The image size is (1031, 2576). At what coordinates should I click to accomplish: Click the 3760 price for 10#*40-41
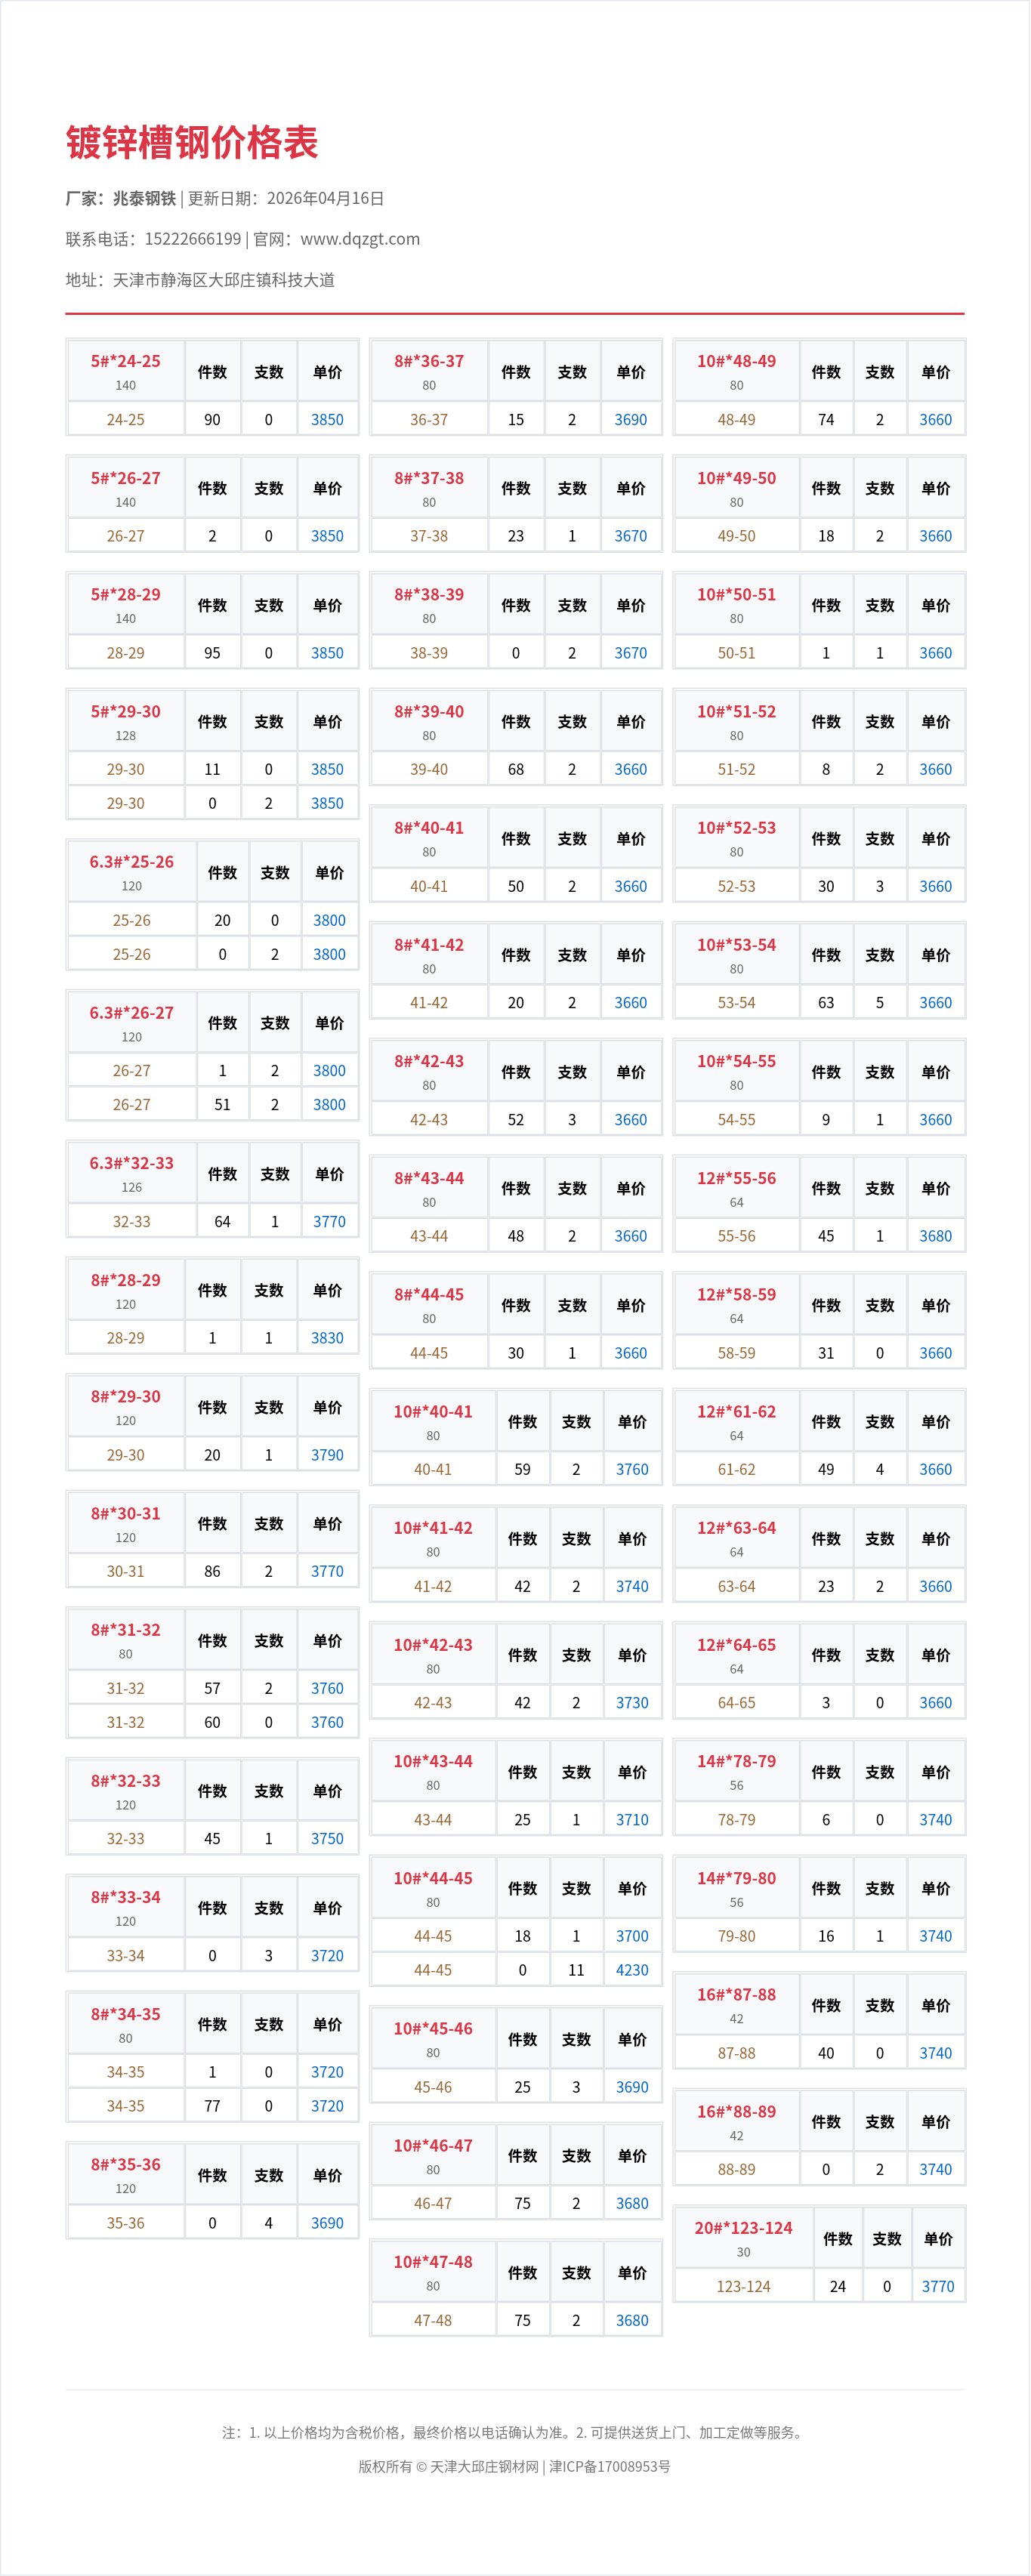tap(632, 1470)
